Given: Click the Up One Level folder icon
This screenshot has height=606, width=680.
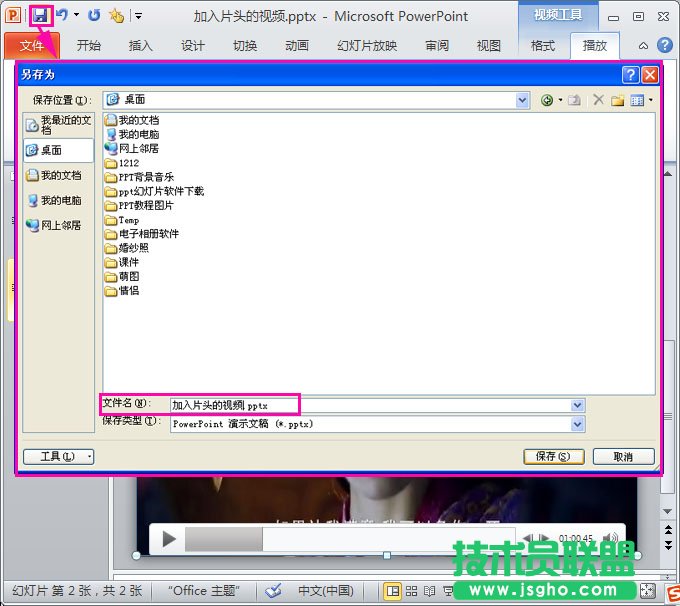Looking at the screenshot, I should [x=574, y=100].
